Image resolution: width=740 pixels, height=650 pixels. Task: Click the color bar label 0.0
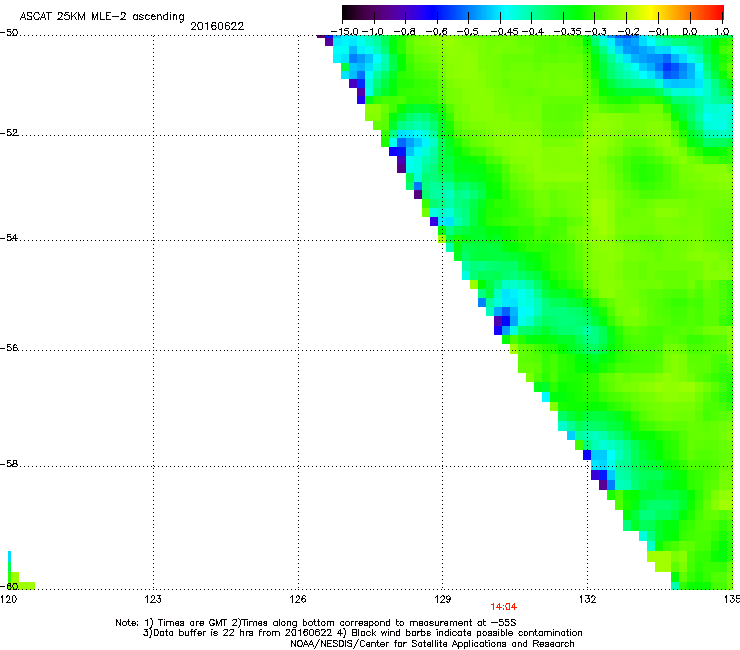click(x=690, y=32)
